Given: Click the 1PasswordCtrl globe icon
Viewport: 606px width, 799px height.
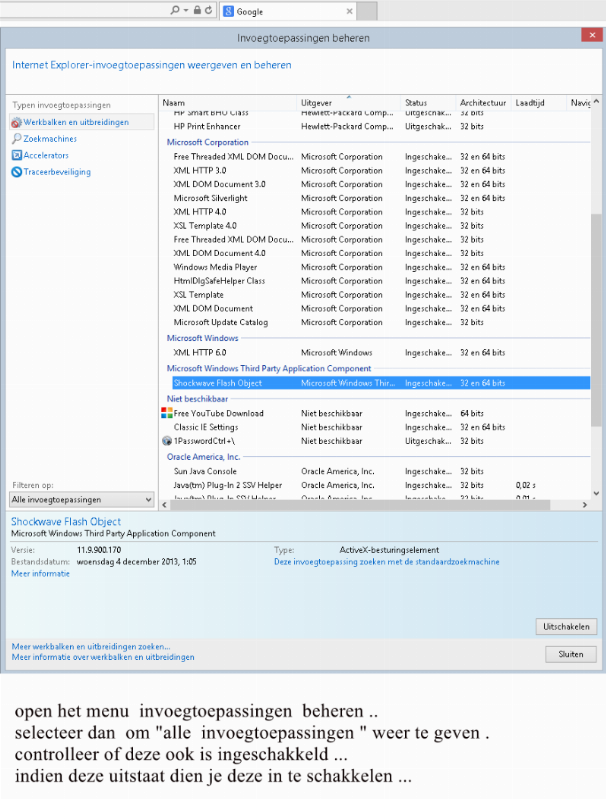Looking at the screenshot, I should click(167, 441).
